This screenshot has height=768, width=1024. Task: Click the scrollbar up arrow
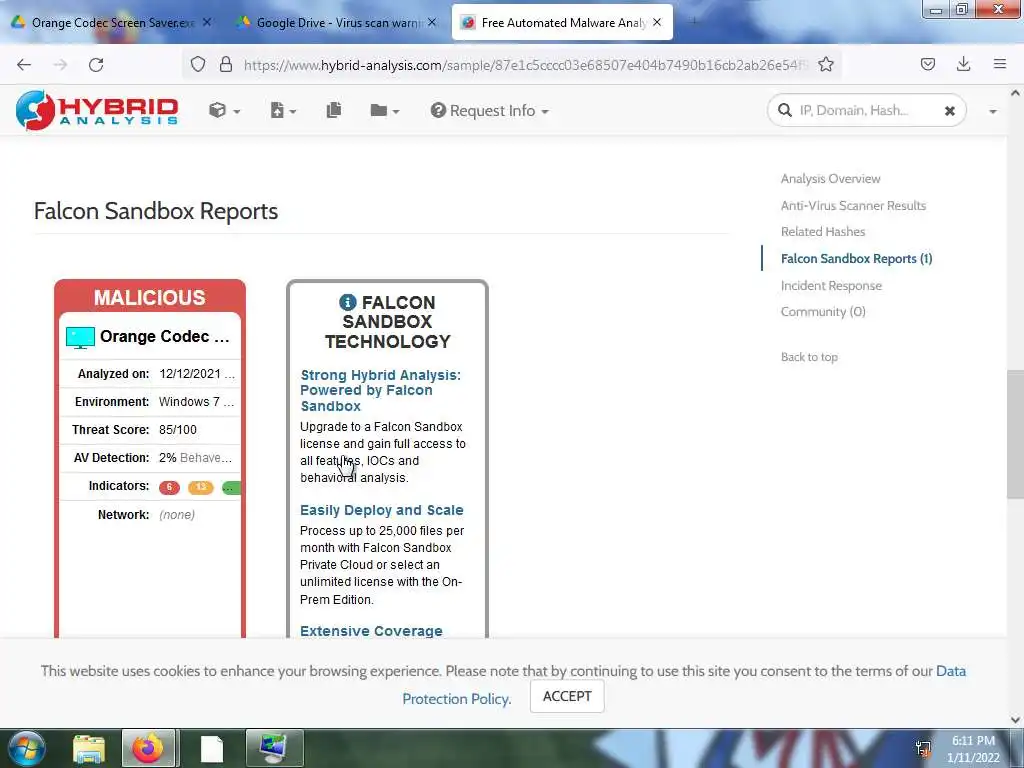(x=1015, y=93)
